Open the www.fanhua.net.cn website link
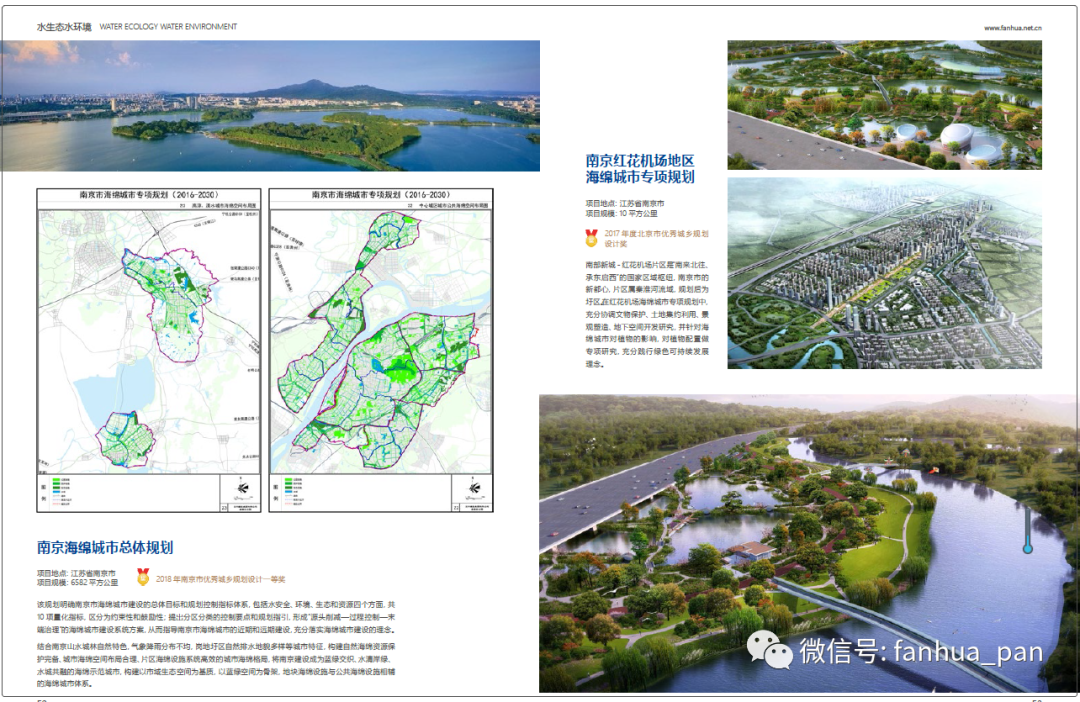 pos(1012,28)
